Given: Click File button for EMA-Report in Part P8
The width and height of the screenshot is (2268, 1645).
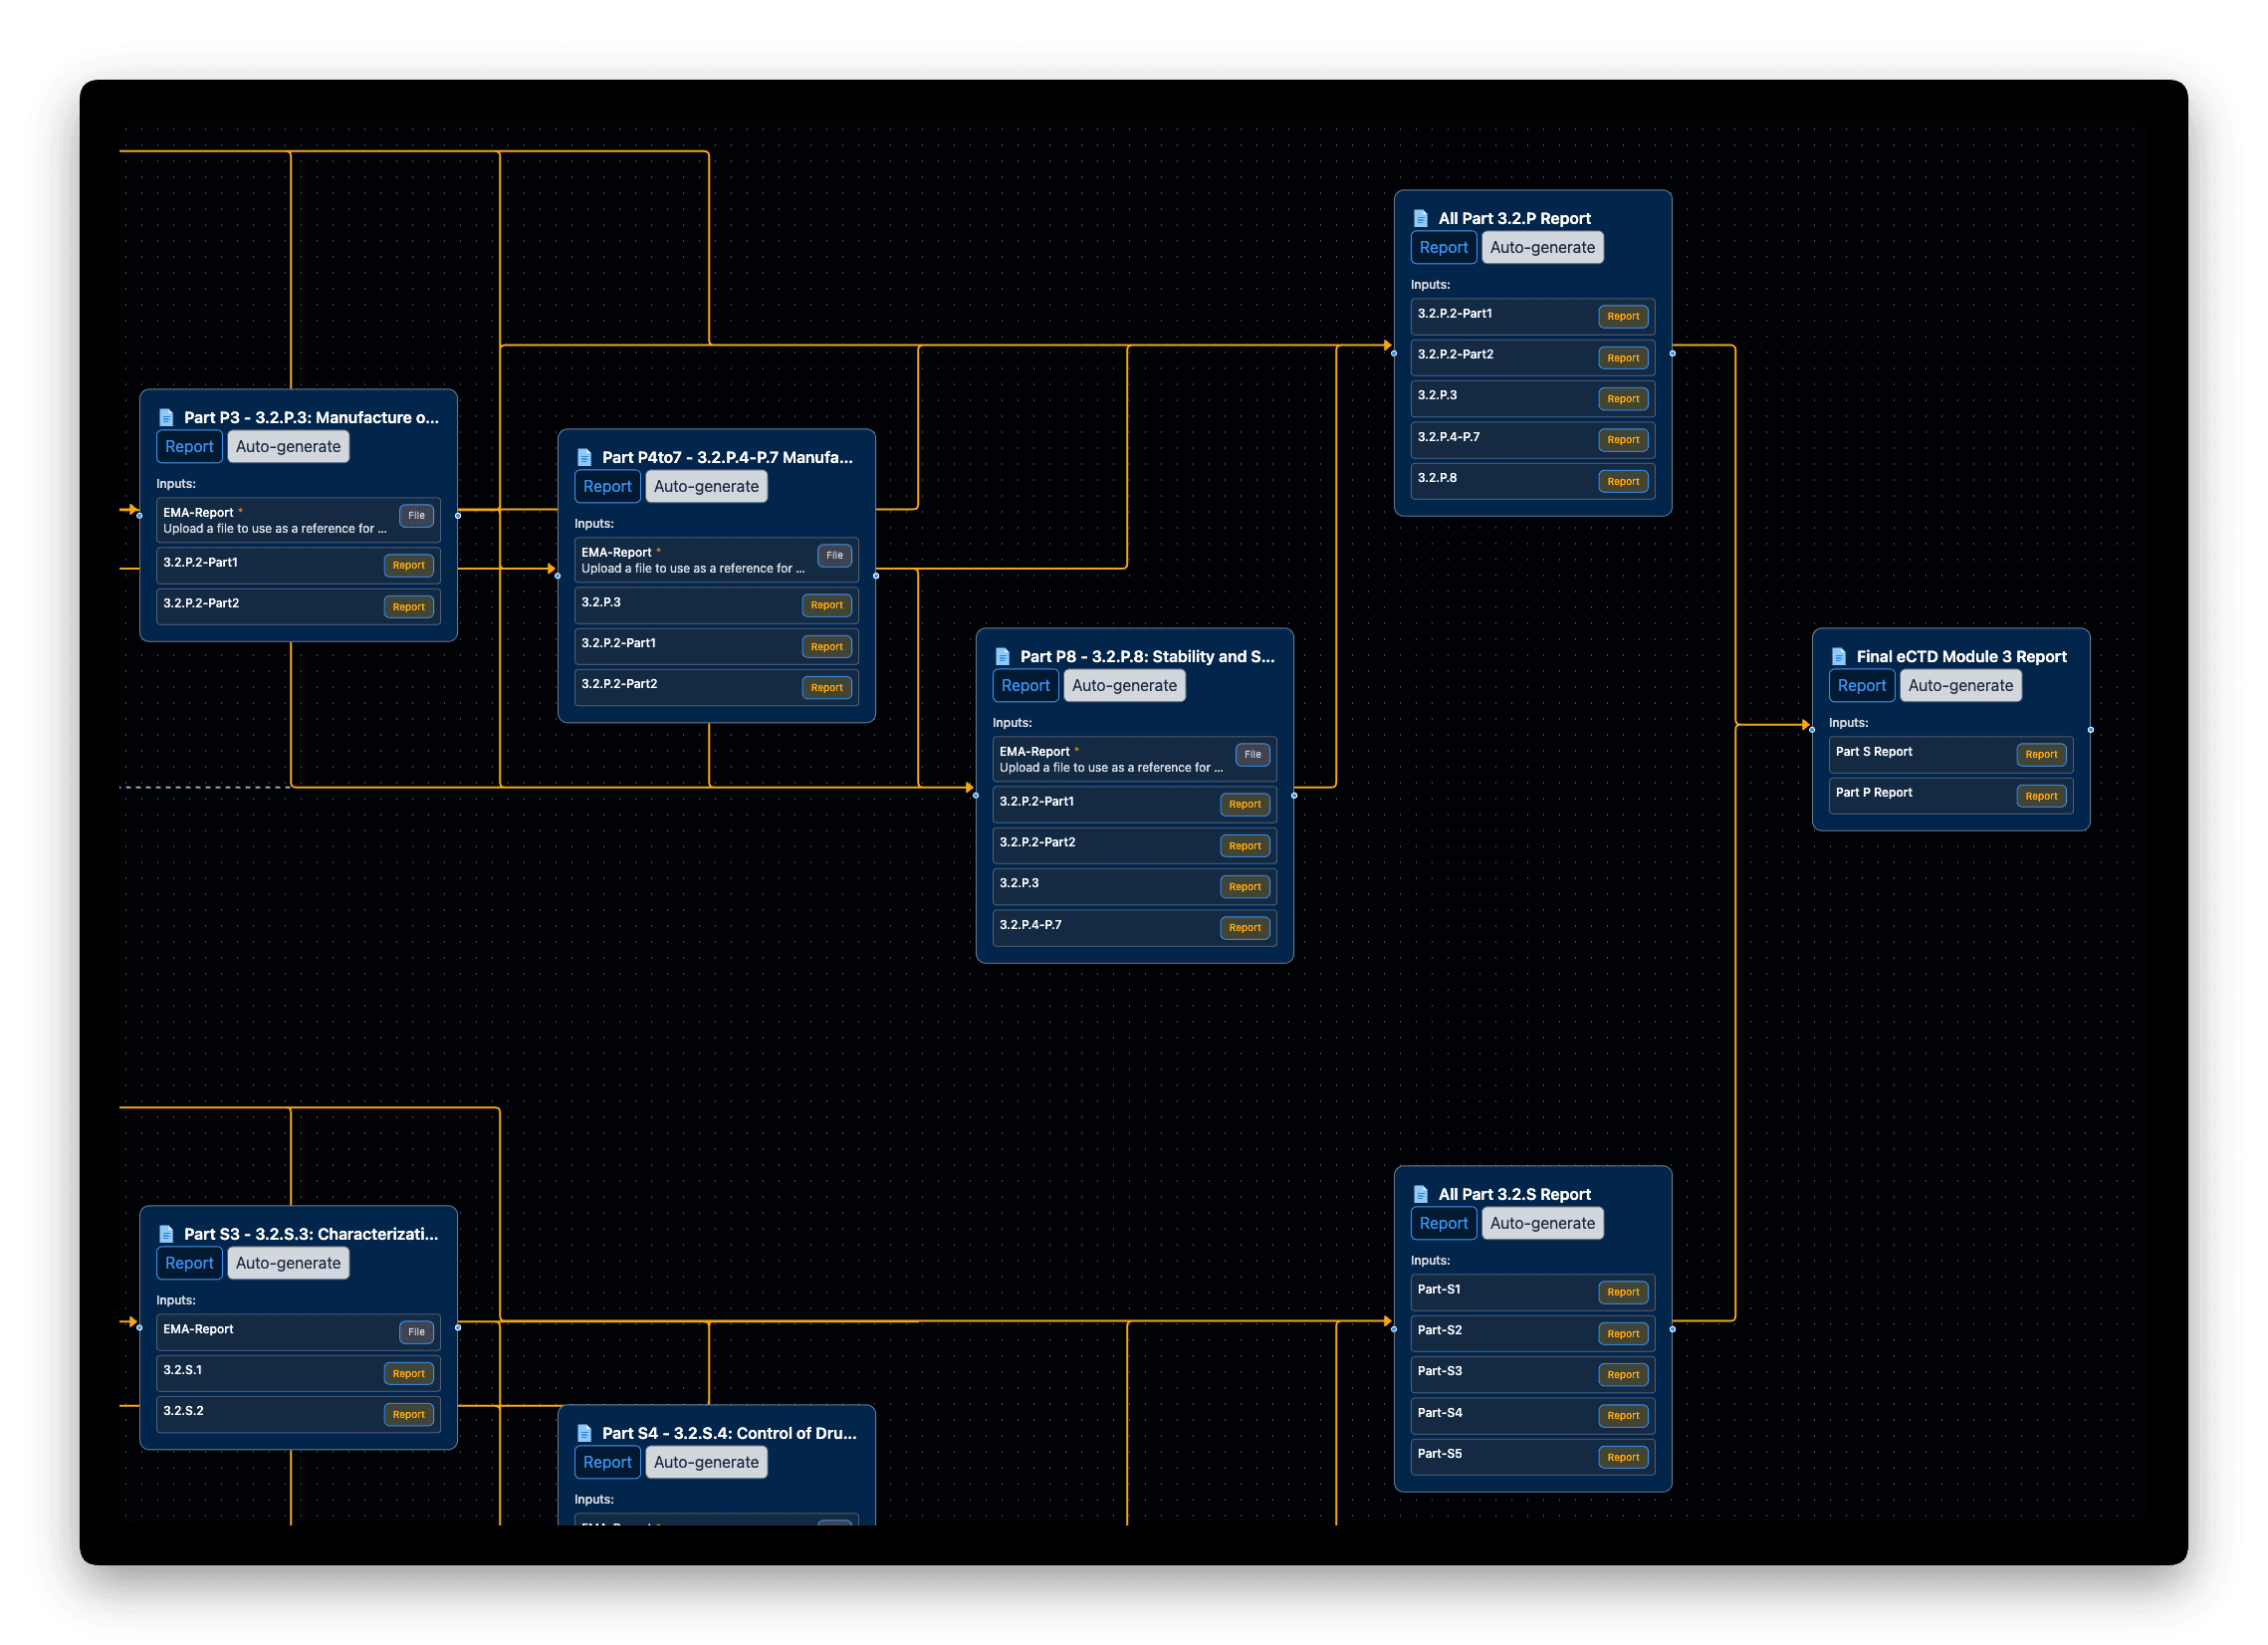Looking at the screenshot, I should [1252, 755].
